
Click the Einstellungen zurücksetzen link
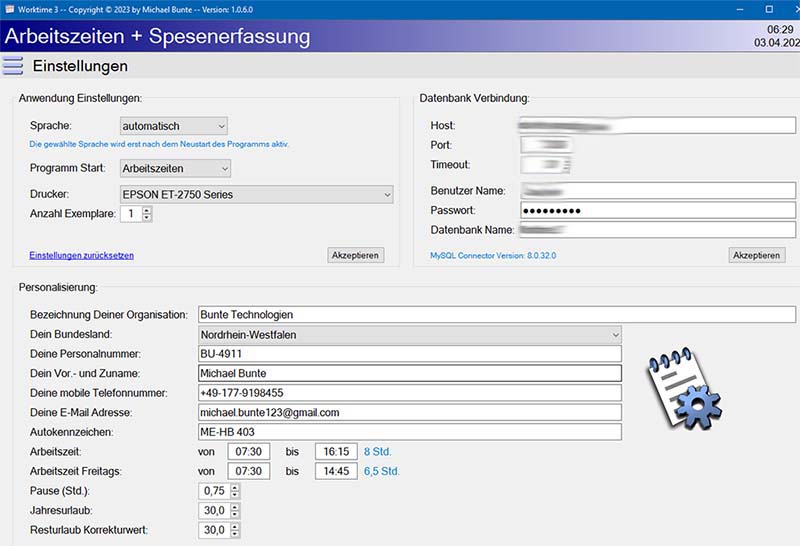(82, 255)
